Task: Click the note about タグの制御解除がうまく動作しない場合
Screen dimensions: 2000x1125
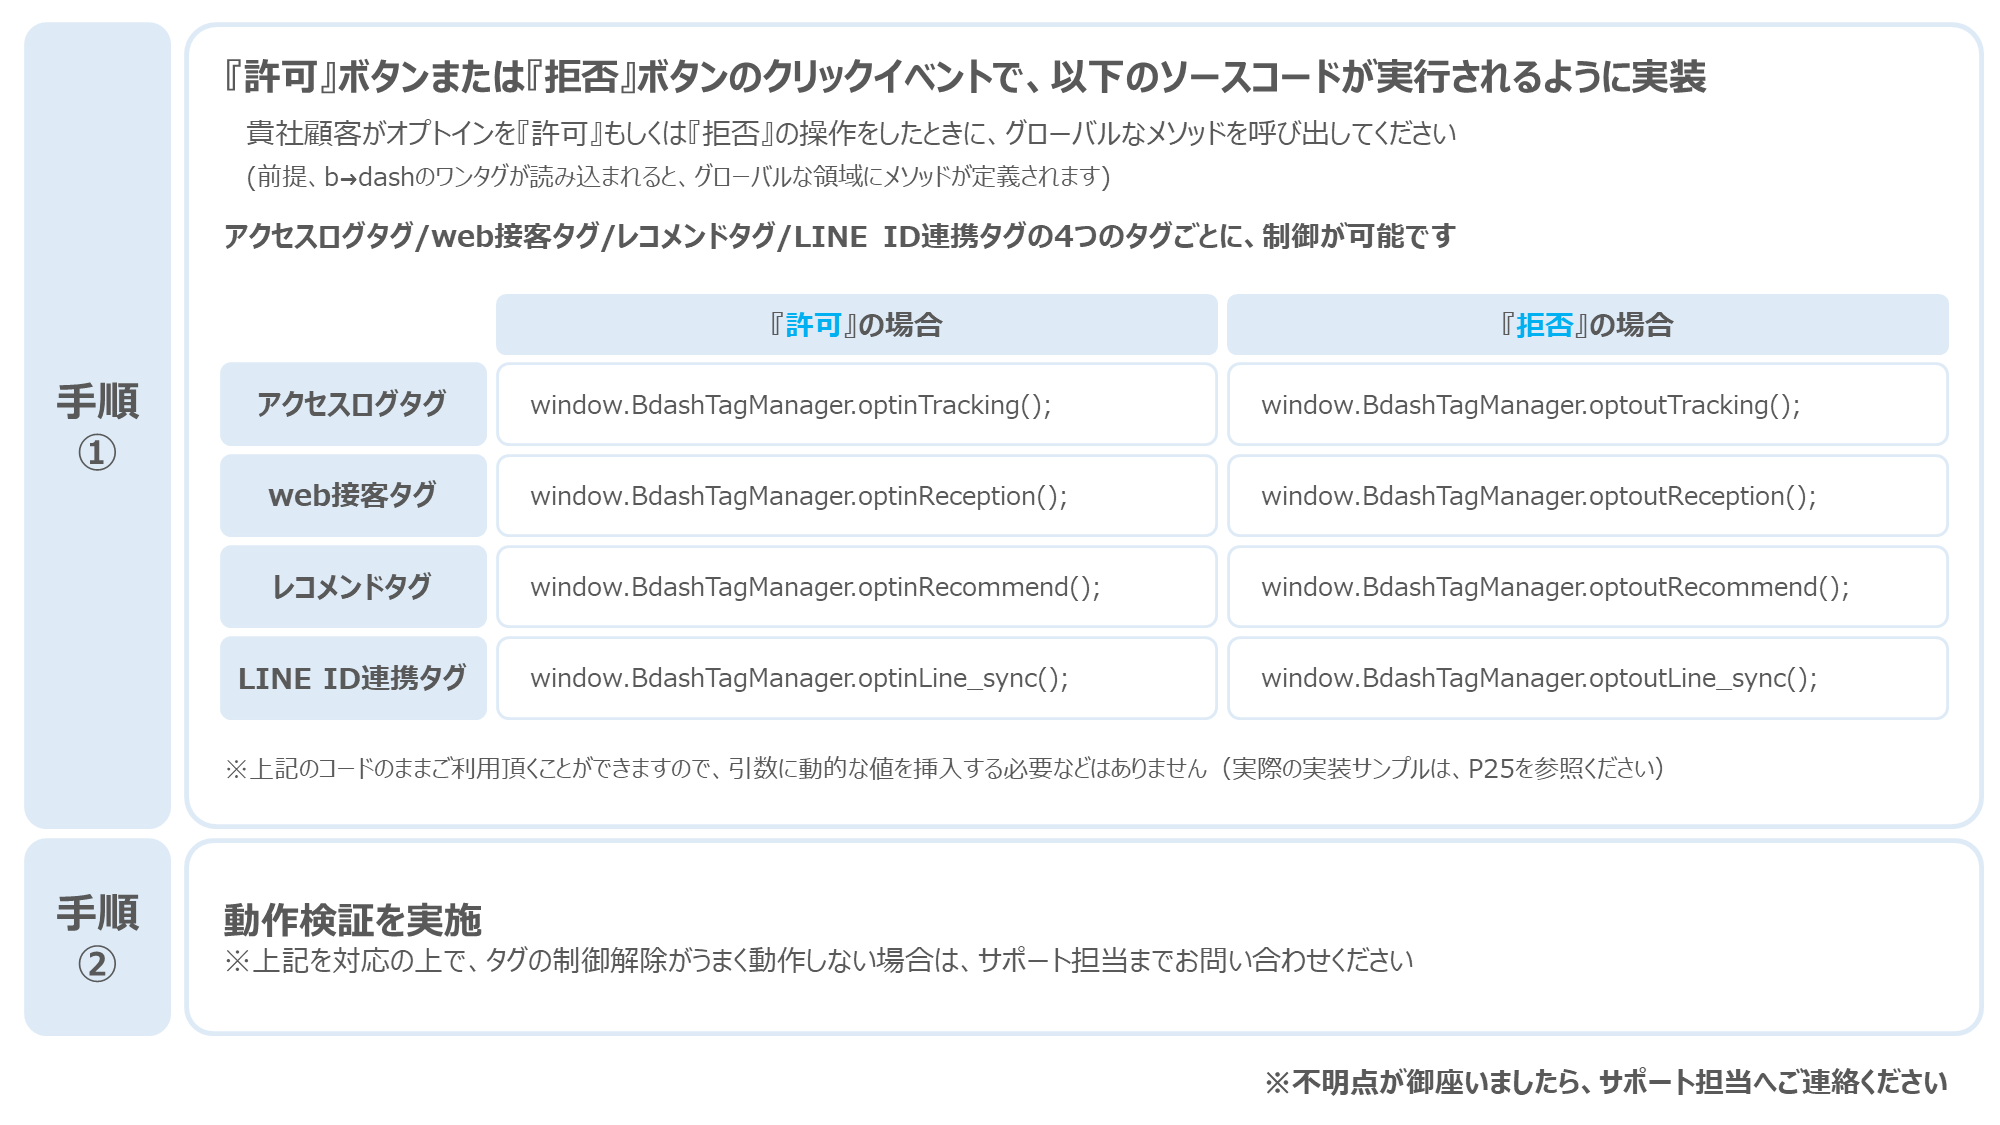Action: [818, 960]
